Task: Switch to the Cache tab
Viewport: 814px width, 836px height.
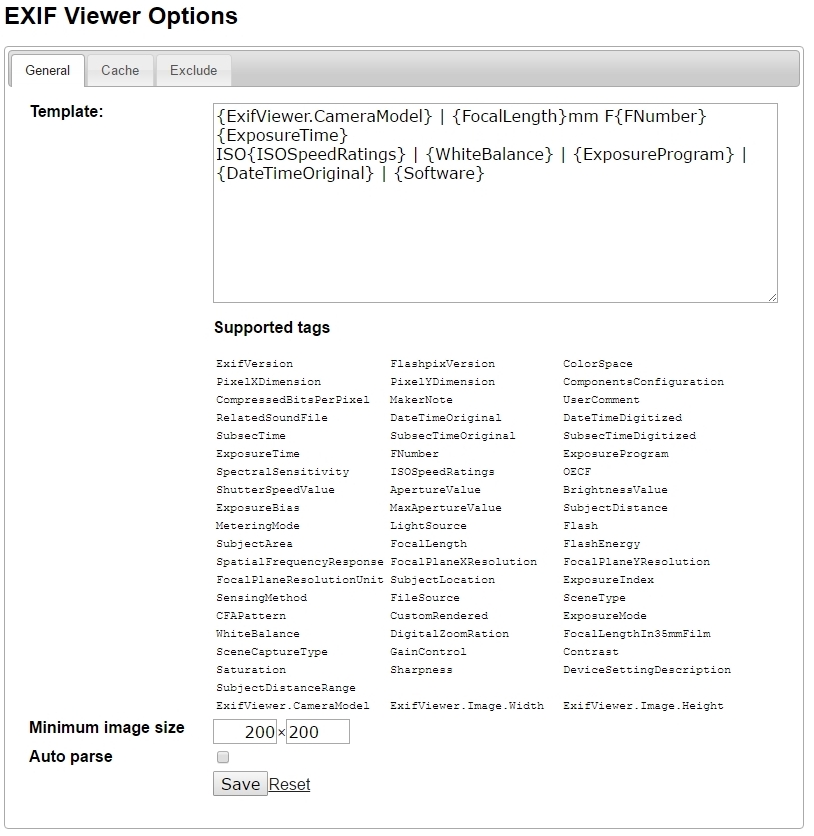Action: pos(120,70)
